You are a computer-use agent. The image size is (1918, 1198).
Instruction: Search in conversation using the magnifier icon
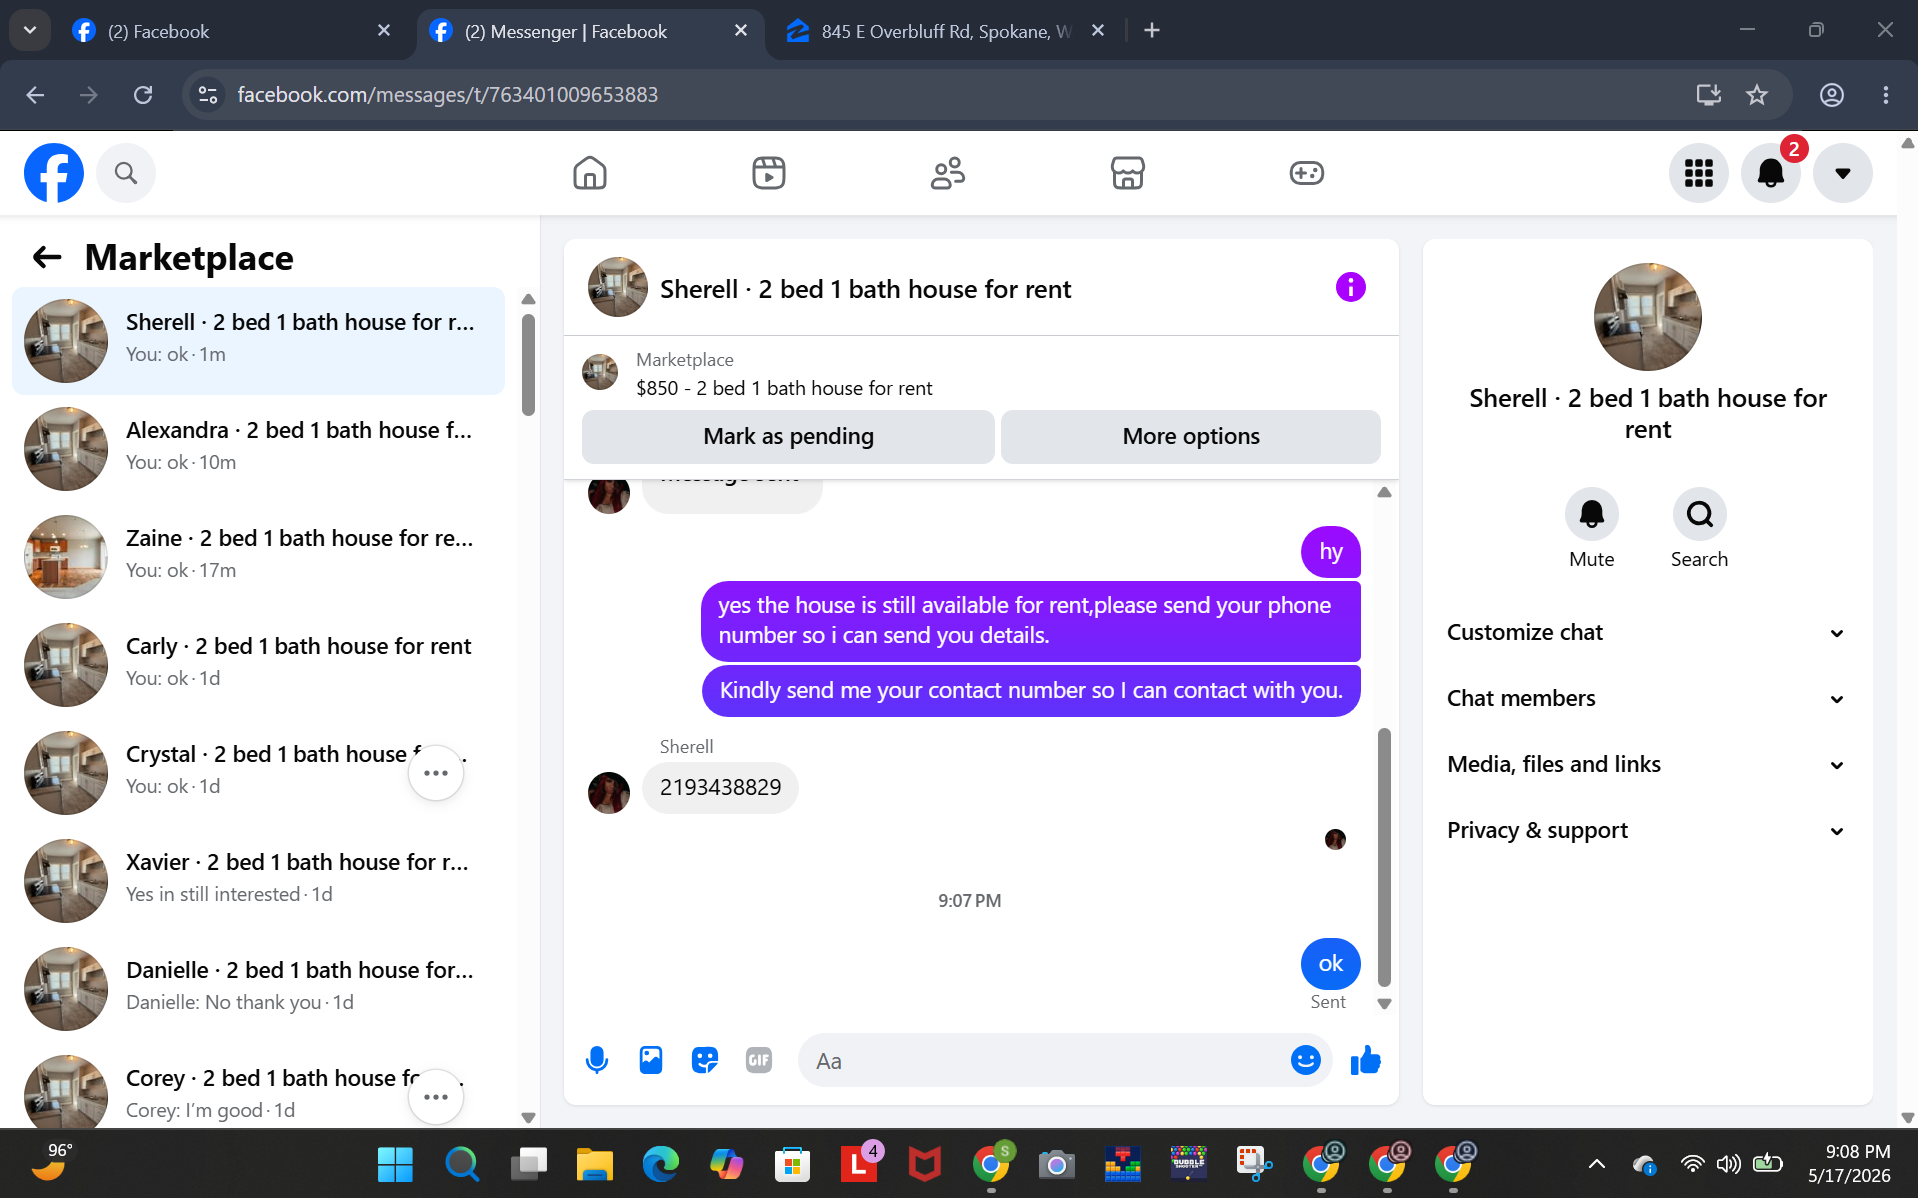1700,514
